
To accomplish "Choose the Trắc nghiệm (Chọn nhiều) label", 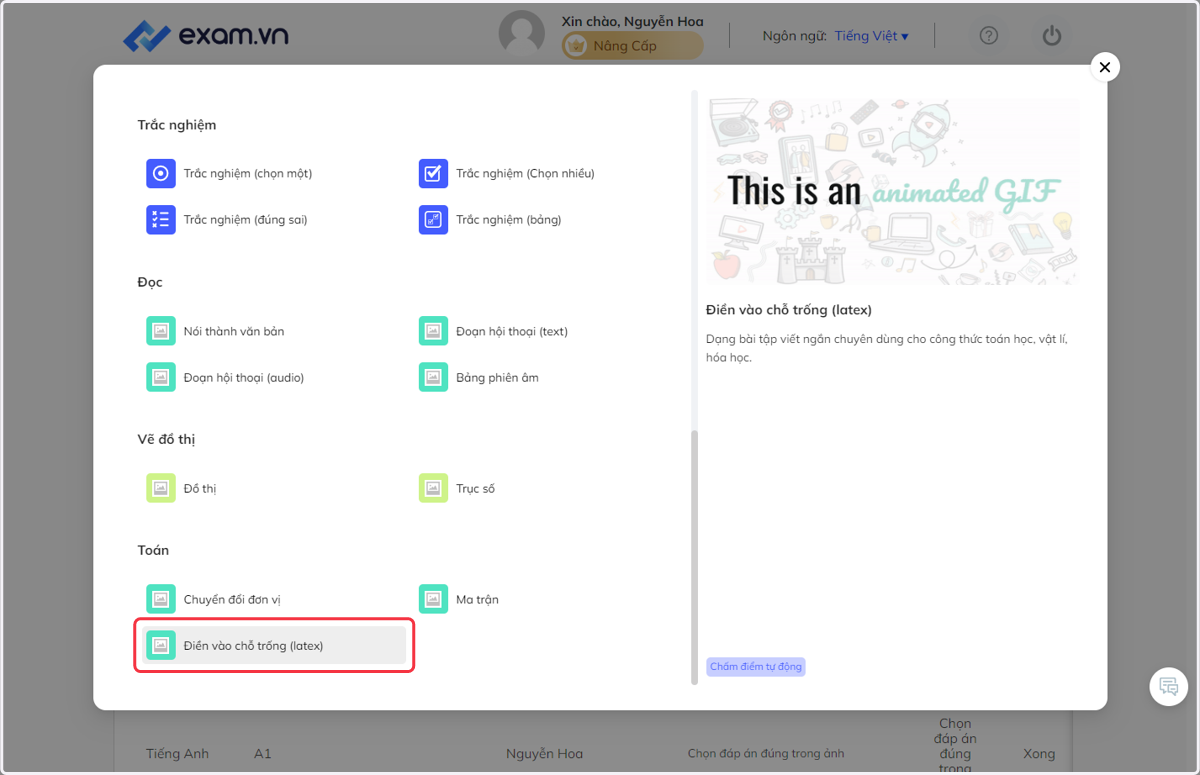I will [525, 173].
